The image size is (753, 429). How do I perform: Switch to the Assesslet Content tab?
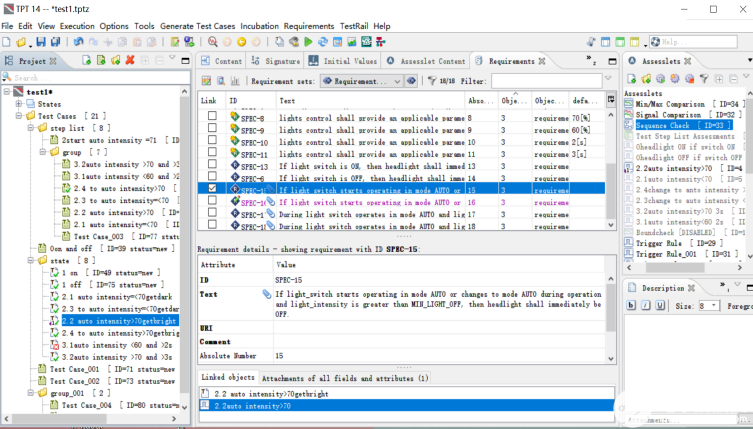click(x=432, y=61)
